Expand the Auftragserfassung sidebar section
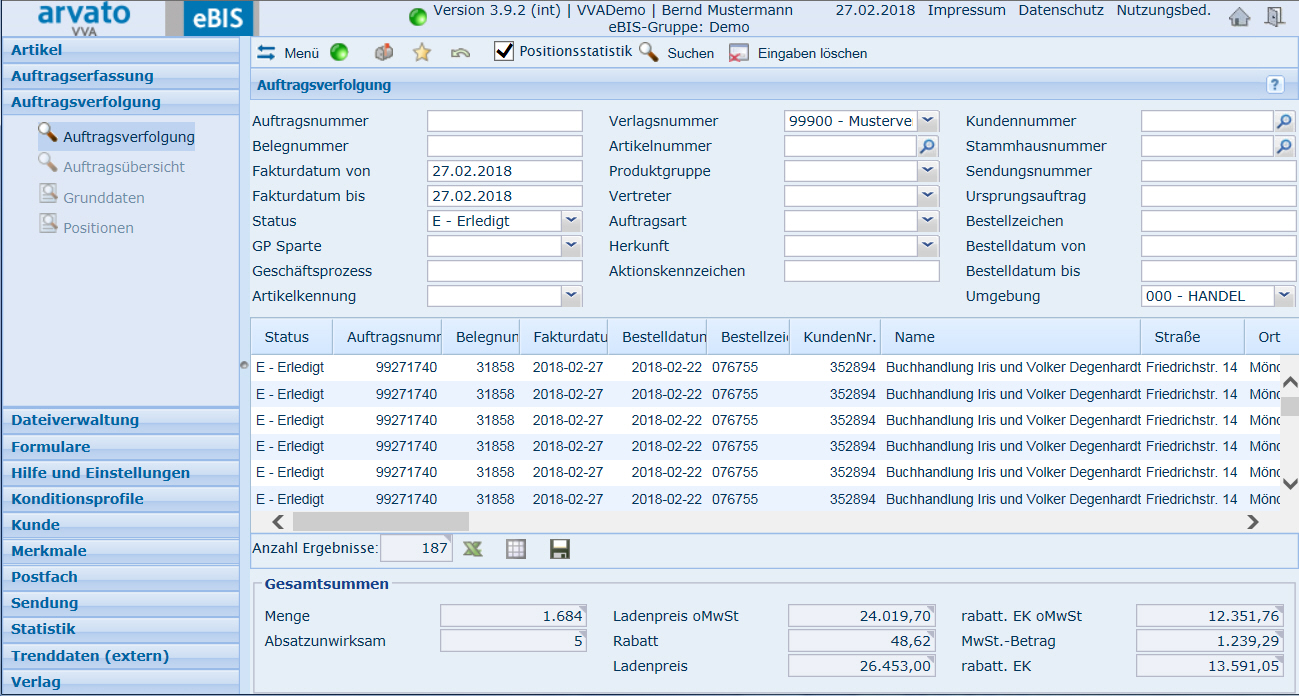The image size is (1299, 696). (120, 76)
